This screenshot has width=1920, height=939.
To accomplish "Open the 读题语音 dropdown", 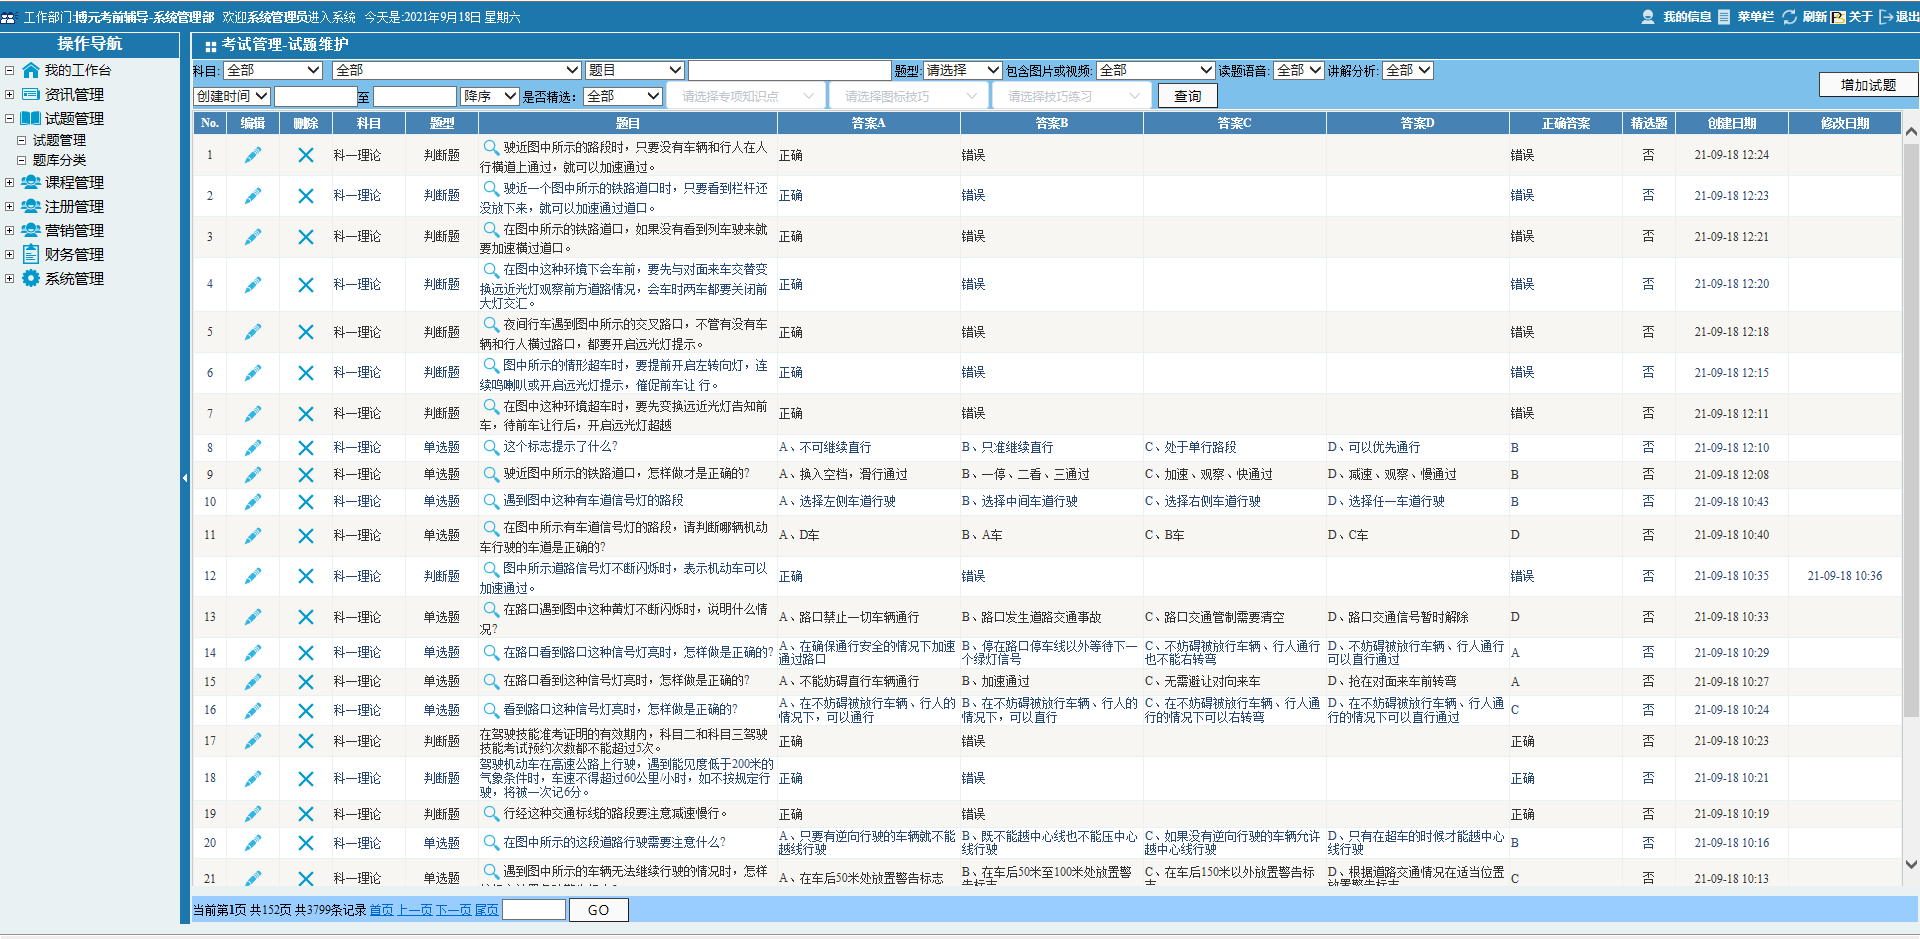I will point(1299,70).
